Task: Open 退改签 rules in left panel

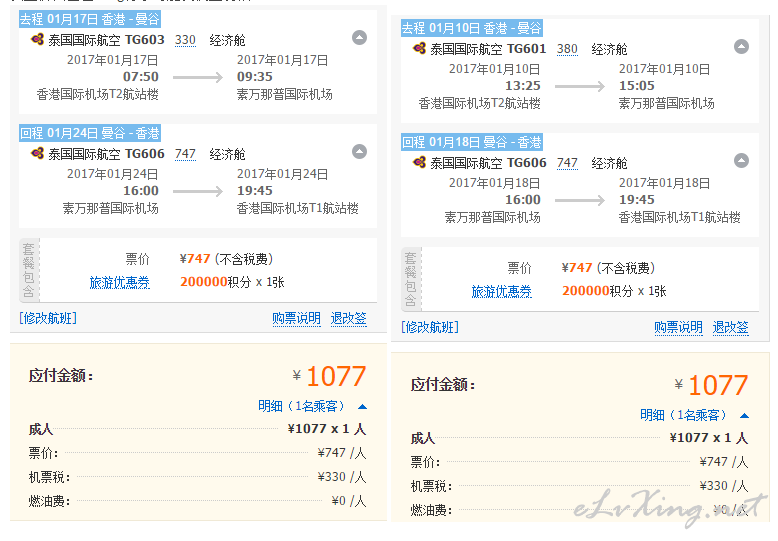Action: pos(349,319)
